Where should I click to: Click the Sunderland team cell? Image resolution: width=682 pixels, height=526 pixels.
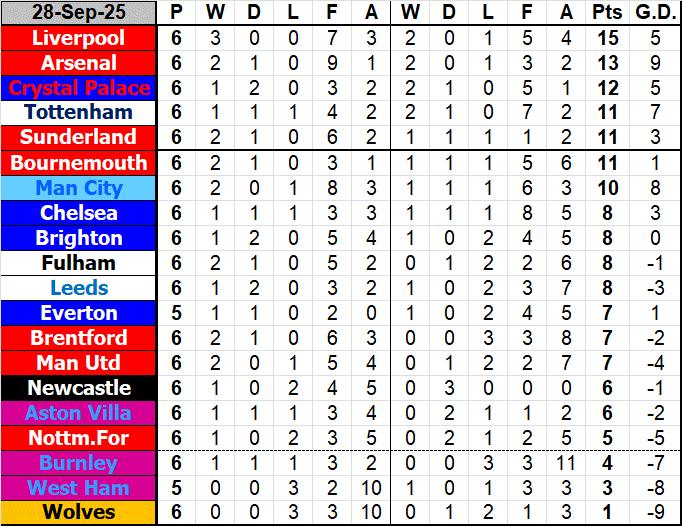(79, 137)
